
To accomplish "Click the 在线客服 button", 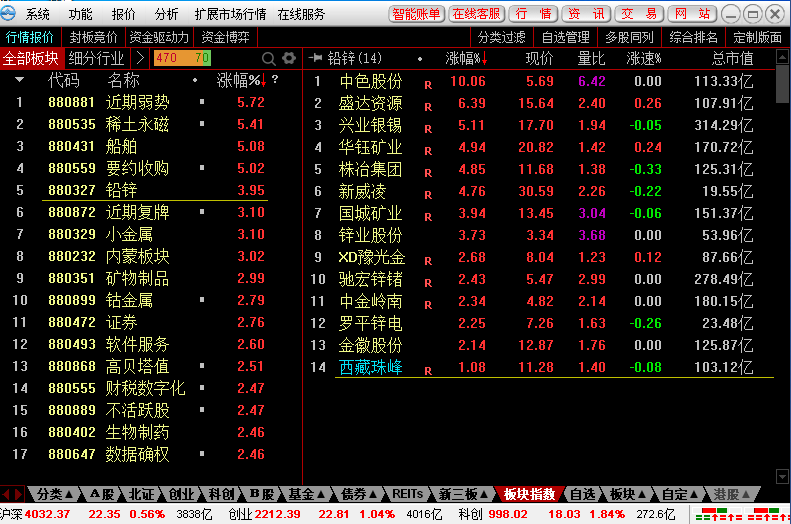I will 476,14.
